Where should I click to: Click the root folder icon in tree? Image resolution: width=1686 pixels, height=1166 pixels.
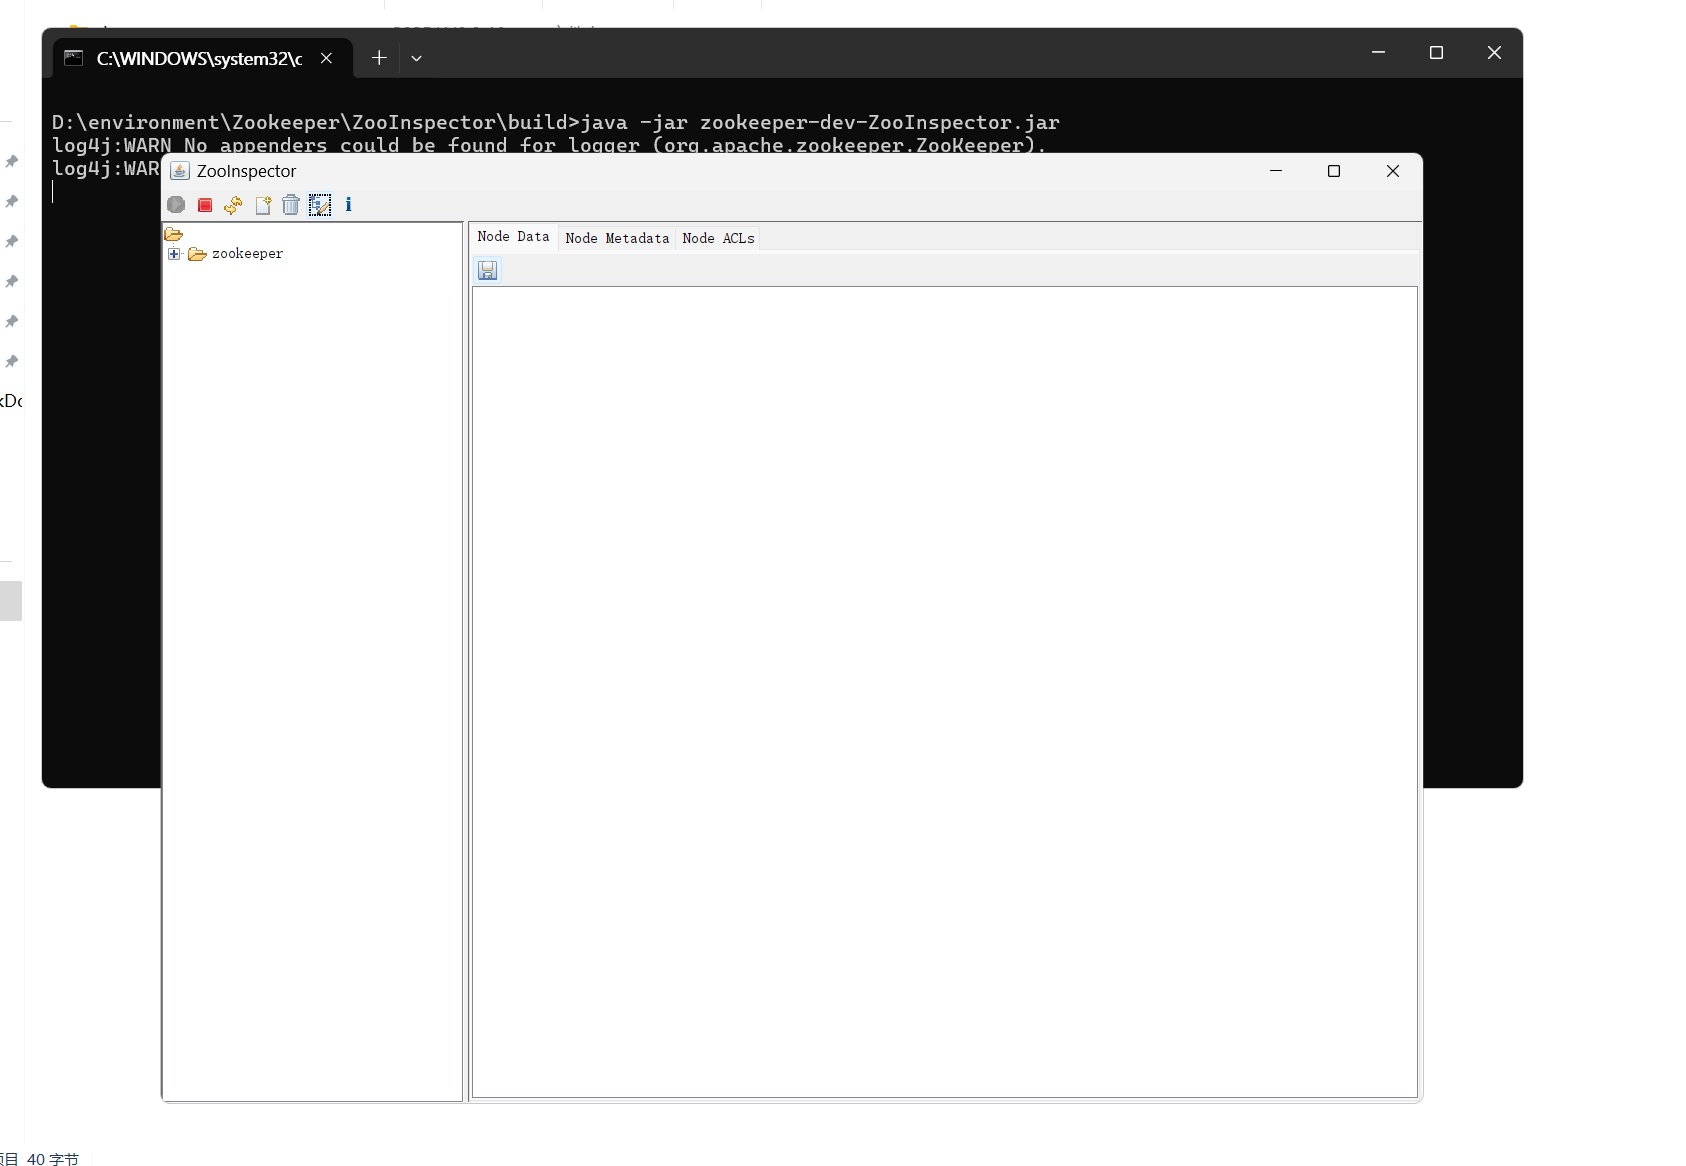174,235
